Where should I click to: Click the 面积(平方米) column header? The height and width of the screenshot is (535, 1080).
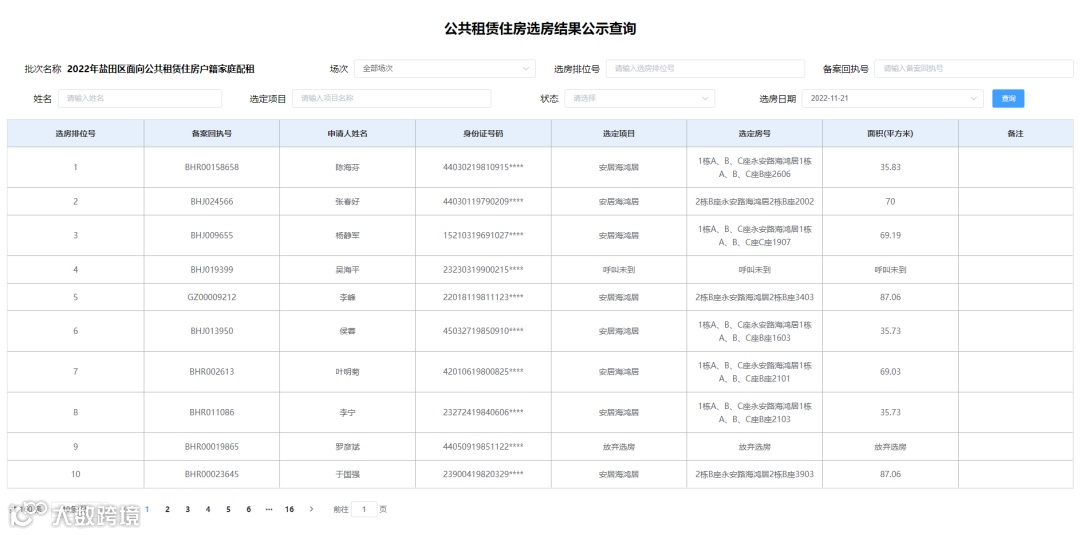[890, 134]
